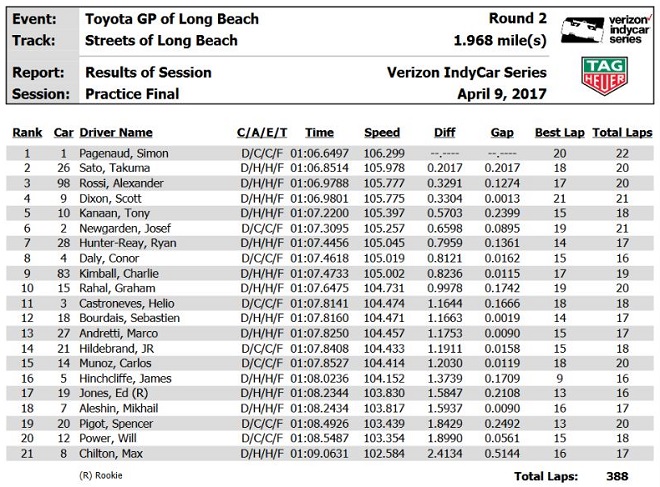Click the C/A/E/T column header
This screenshot has height=487, width=660.
pyautogui.click(x=263, y=132)
